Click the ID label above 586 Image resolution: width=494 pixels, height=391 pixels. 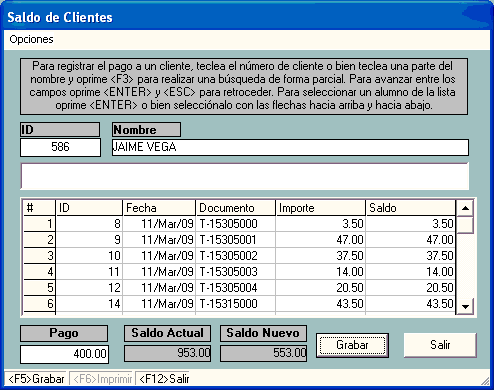tap(60, 130)
